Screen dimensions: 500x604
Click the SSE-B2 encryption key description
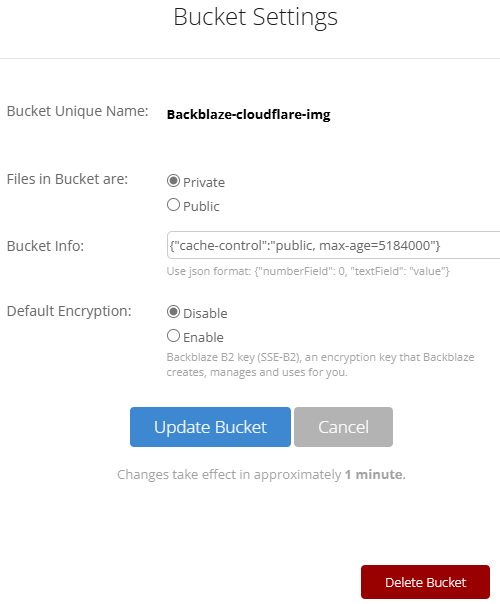point(320,364)
